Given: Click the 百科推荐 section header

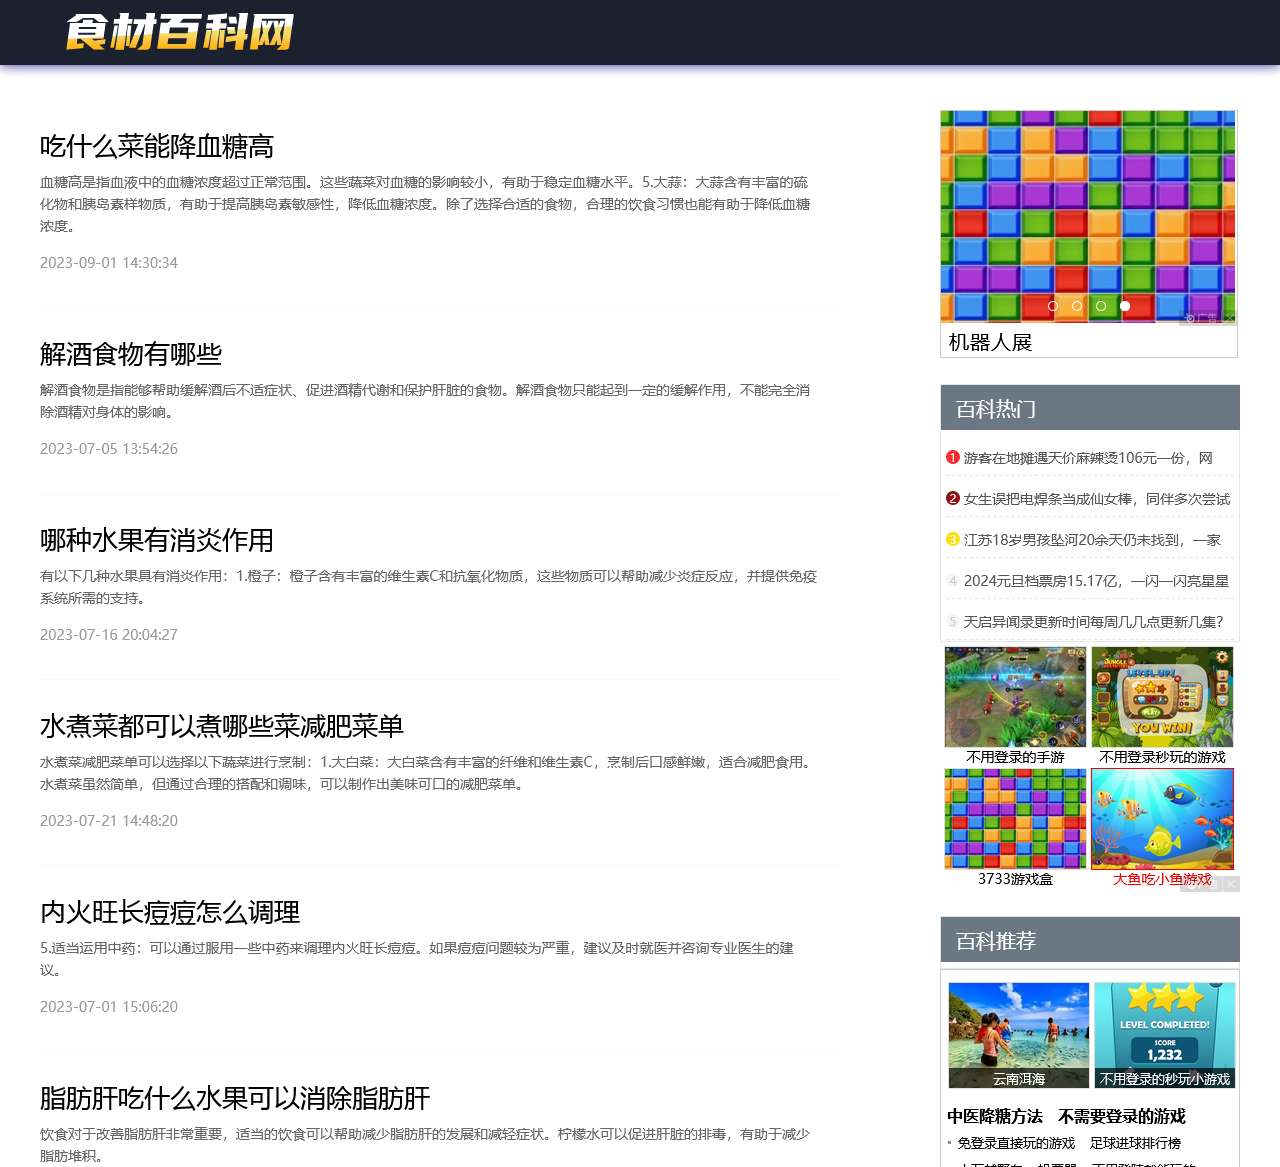Looking at the screenshot, I should [1090, 940].
